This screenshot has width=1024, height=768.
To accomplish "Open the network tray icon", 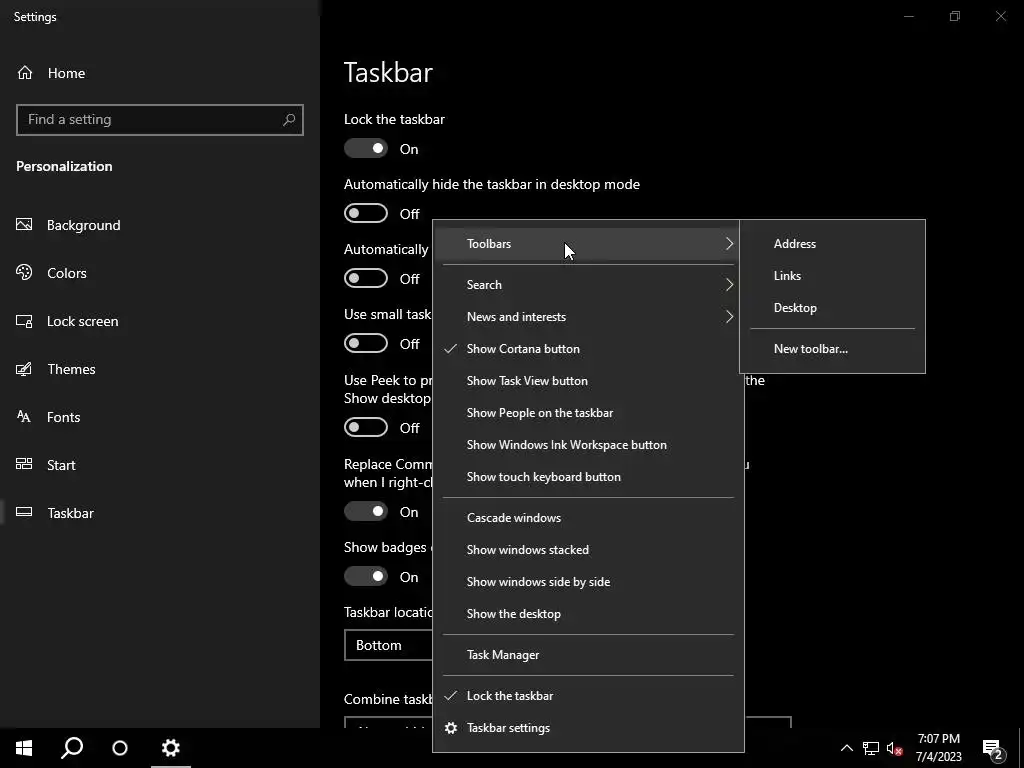I will coord(871,748).
